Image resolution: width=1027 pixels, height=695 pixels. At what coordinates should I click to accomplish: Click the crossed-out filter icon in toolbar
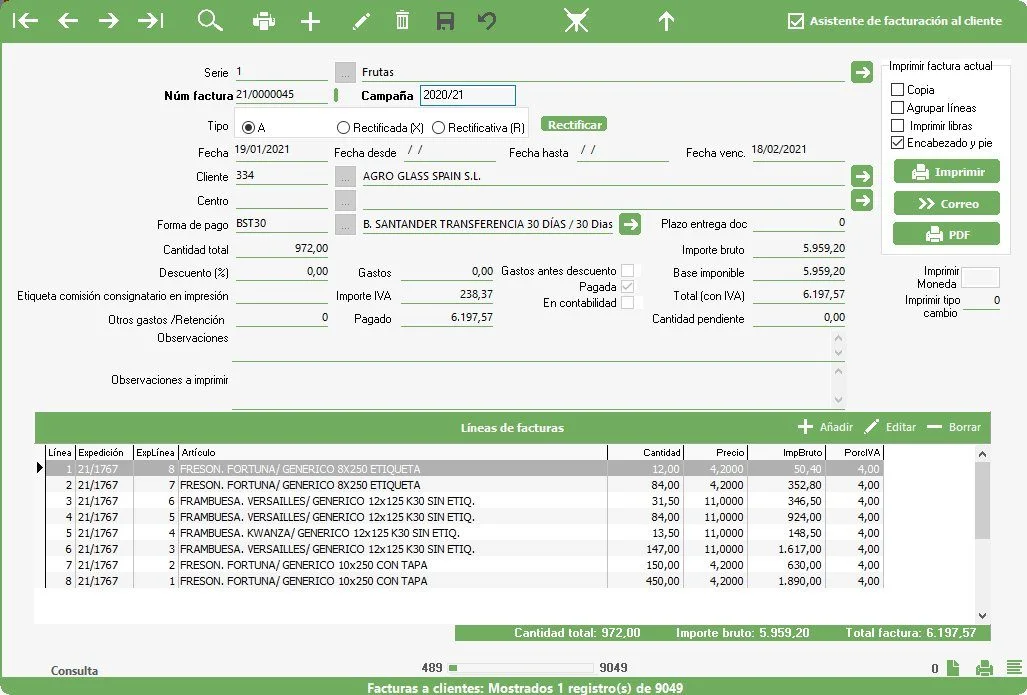(x=576, y=20)
